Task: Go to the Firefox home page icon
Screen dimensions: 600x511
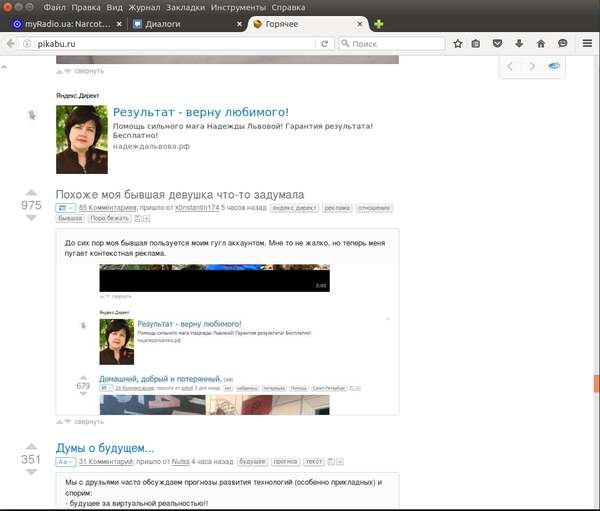Action: click(541, 44)
